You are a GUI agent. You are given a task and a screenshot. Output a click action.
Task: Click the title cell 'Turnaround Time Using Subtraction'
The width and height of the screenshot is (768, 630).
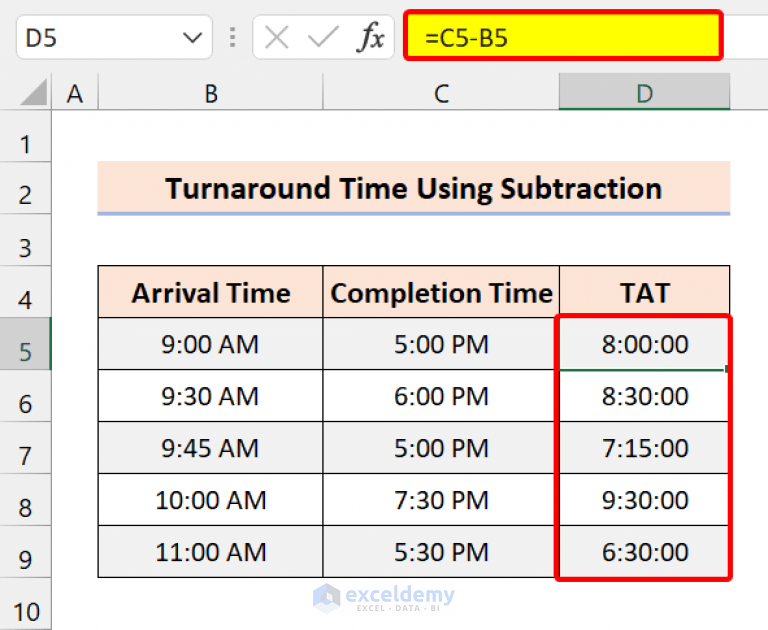[414, 188]
